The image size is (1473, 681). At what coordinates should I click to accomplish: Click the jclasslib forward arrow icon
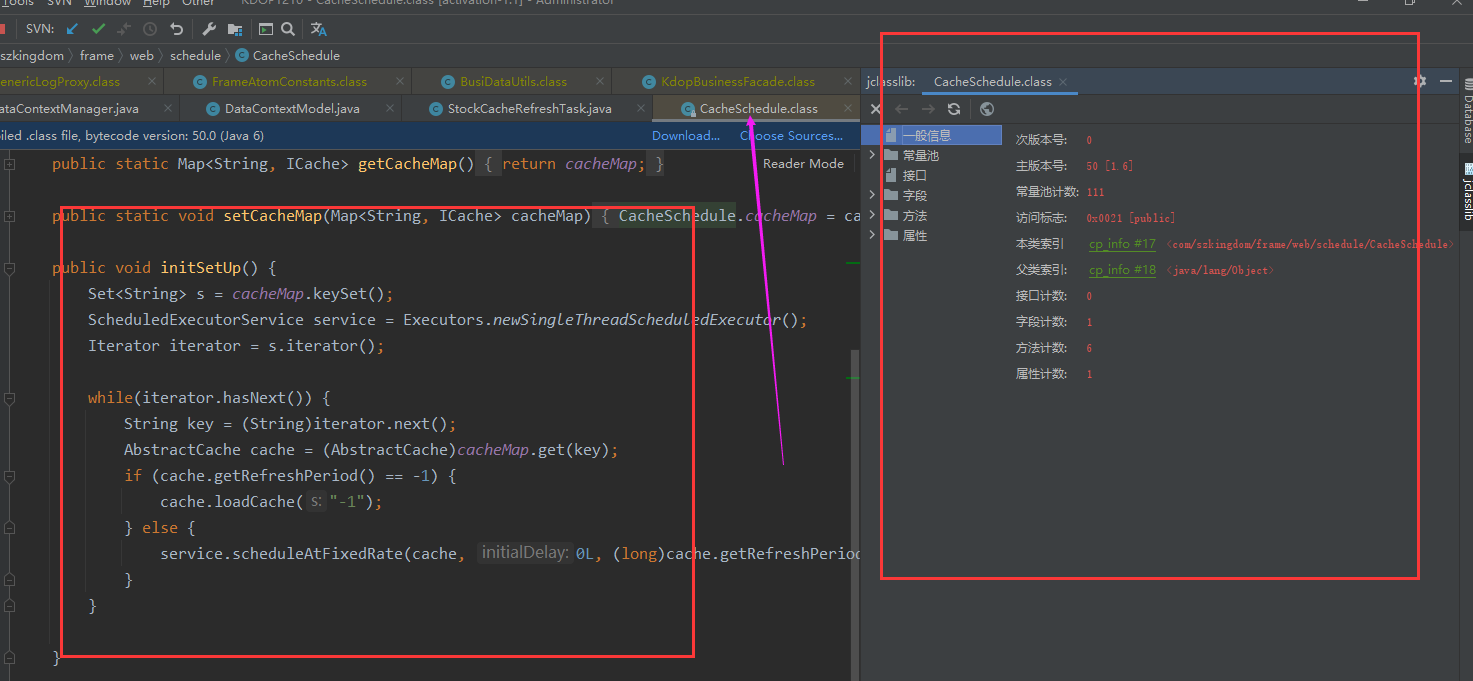928,109
